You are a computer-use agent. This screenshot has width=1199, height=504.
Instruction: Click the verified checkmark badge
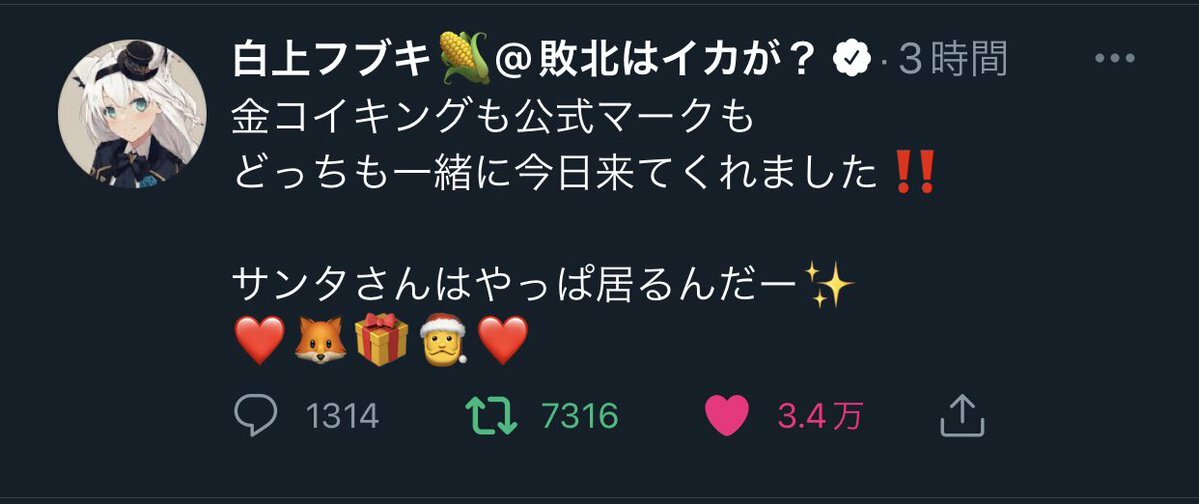[x=853, y=58]
